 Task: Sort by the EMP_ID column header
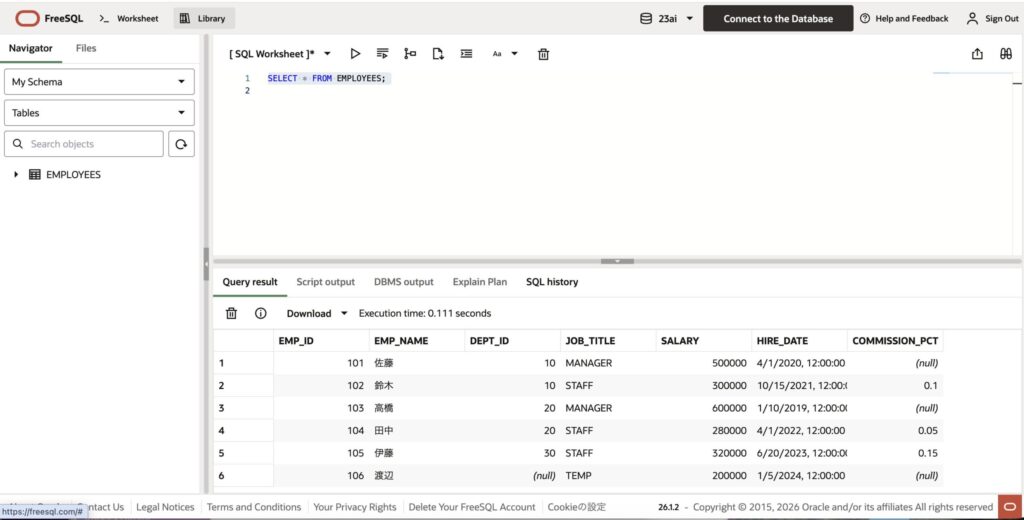coord(321,341)
